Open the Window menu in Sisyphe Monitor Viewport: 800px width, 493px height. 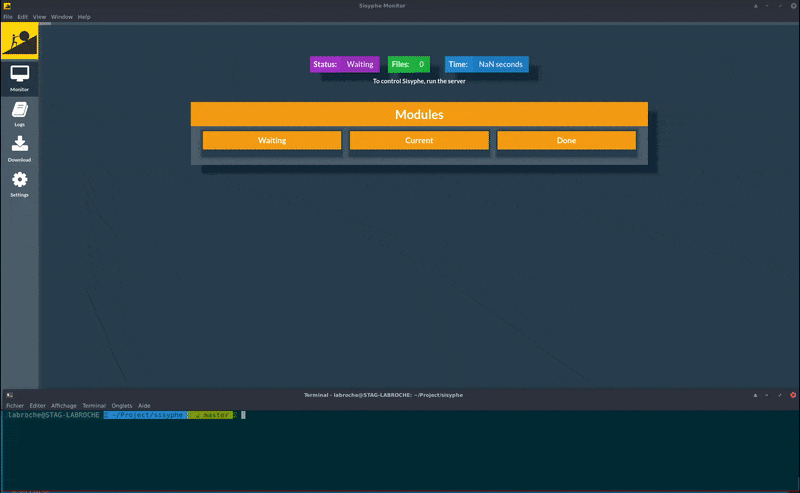(62, 17)
